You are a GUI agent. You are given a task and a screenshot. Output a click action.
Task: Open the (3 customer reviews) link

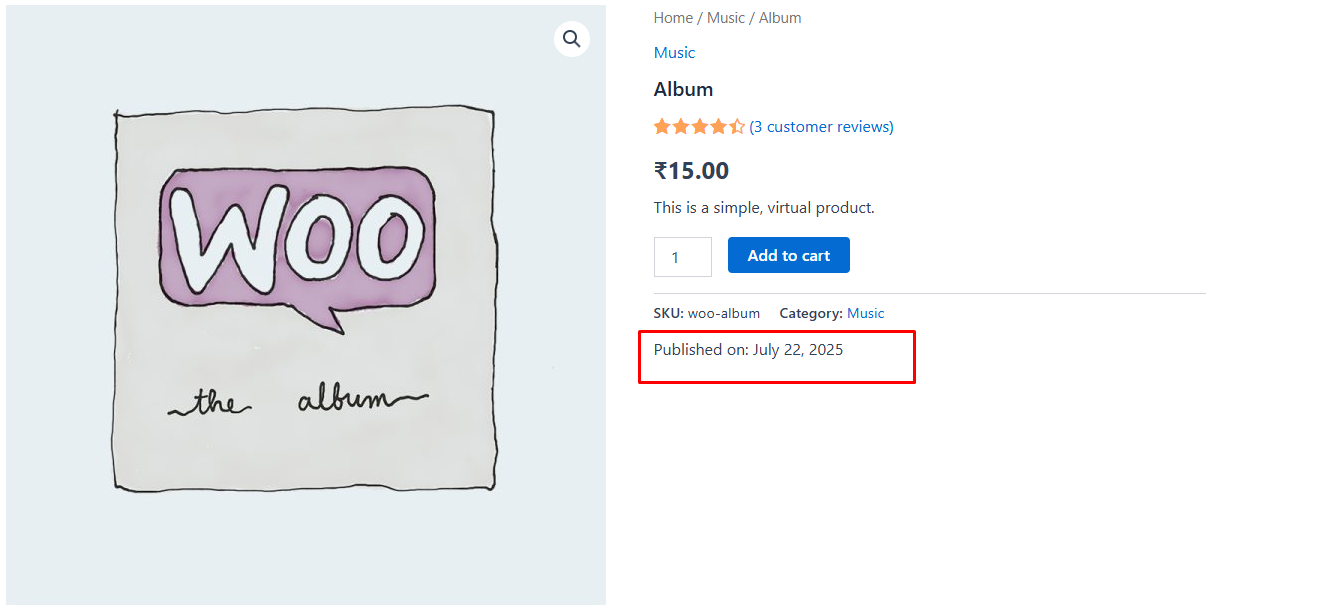[x=822, y=126]
